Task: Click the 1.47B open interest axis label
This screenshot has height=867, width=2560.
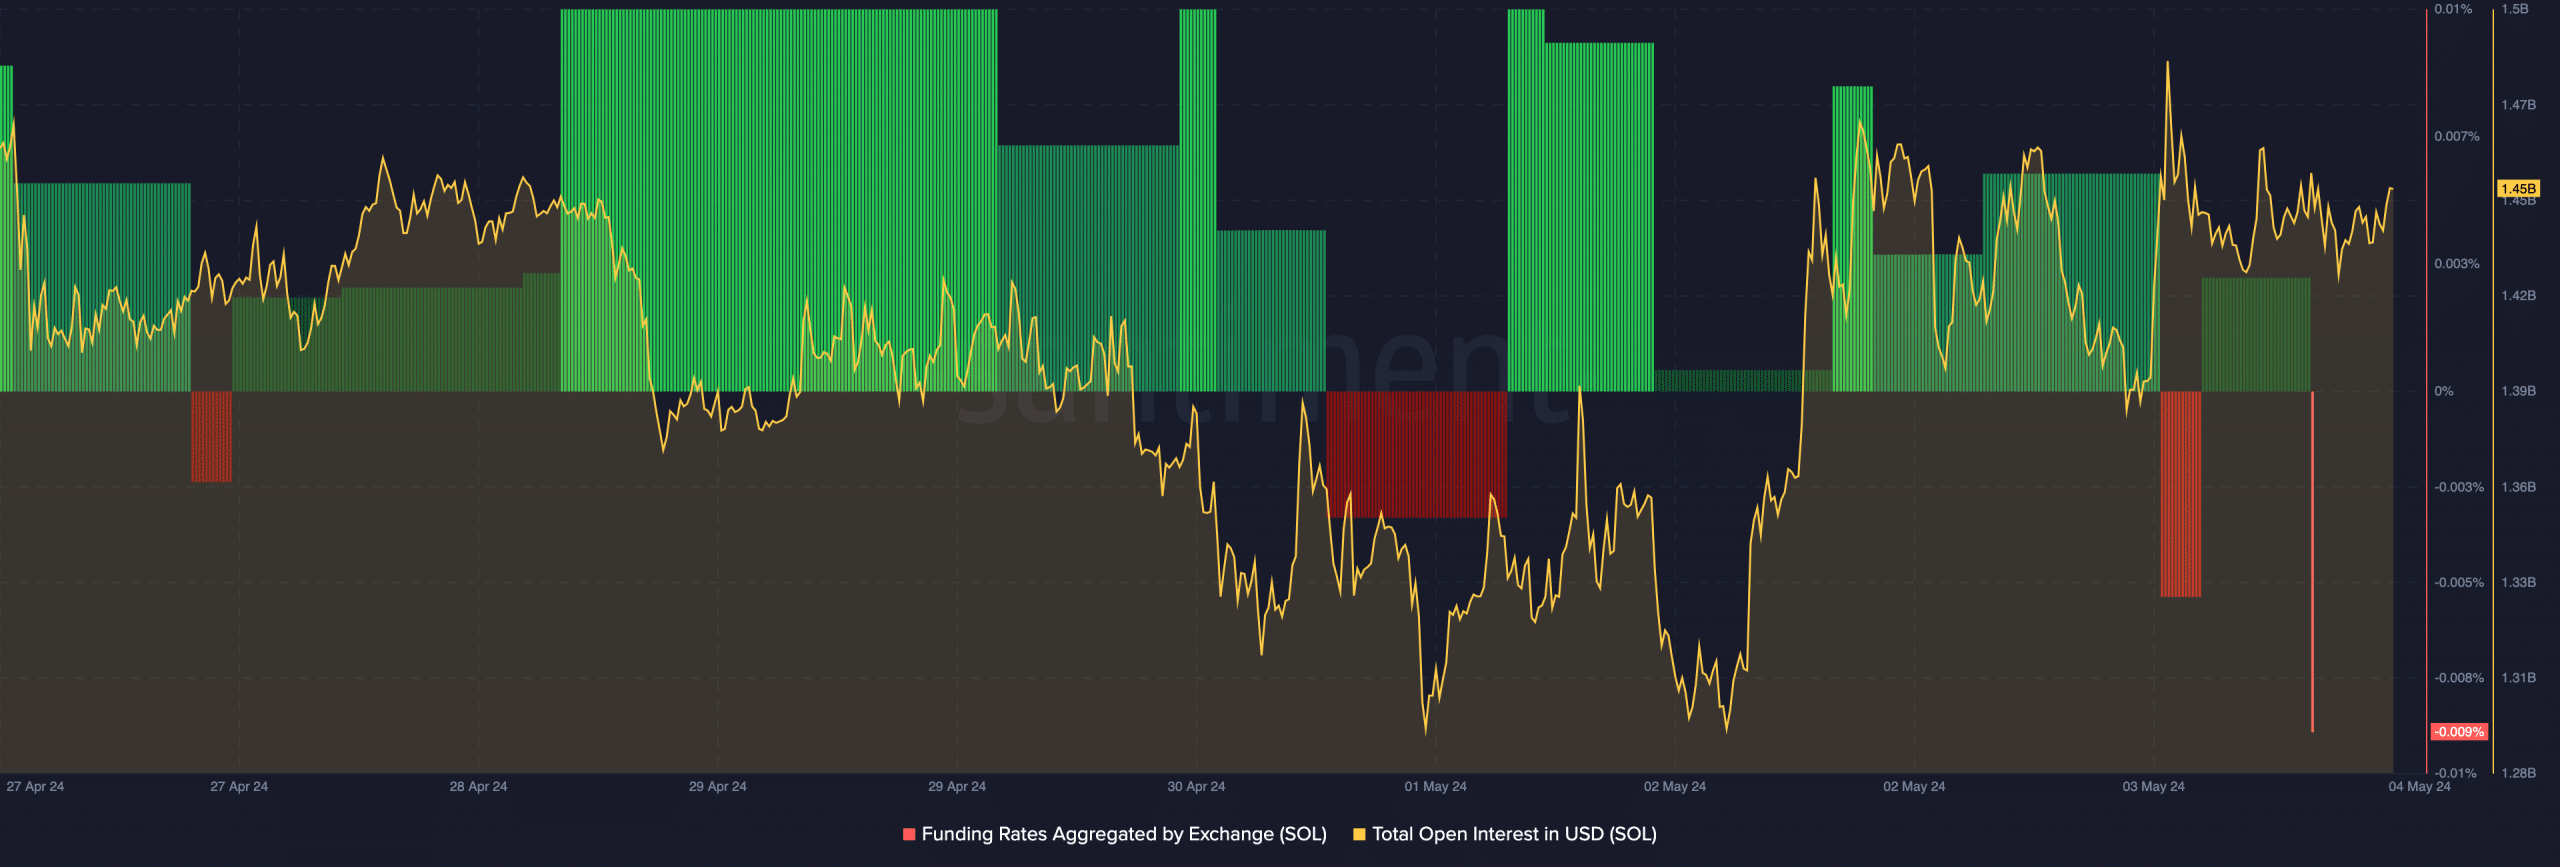Action: coord(2518,105)
